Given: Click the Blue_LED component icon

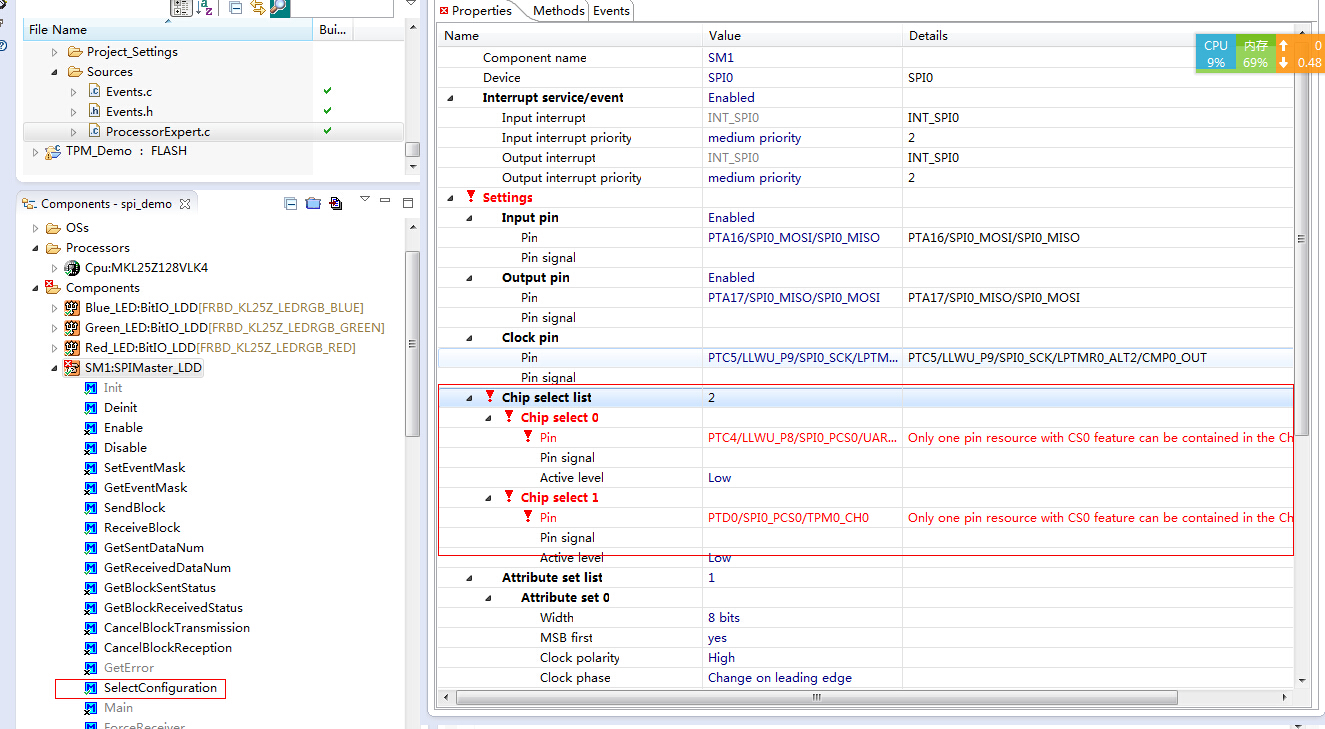Looking at the screenshot, I should (x=72, y=308).
